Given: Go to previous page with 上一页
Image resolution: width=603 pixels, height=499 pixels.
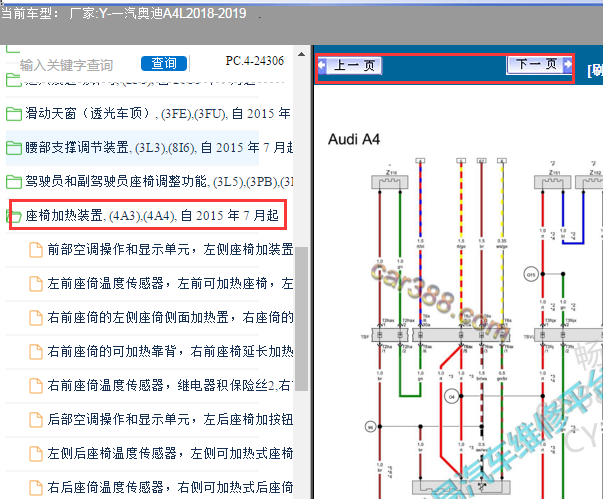Looking at the screenshot, I should click(350, 65).
